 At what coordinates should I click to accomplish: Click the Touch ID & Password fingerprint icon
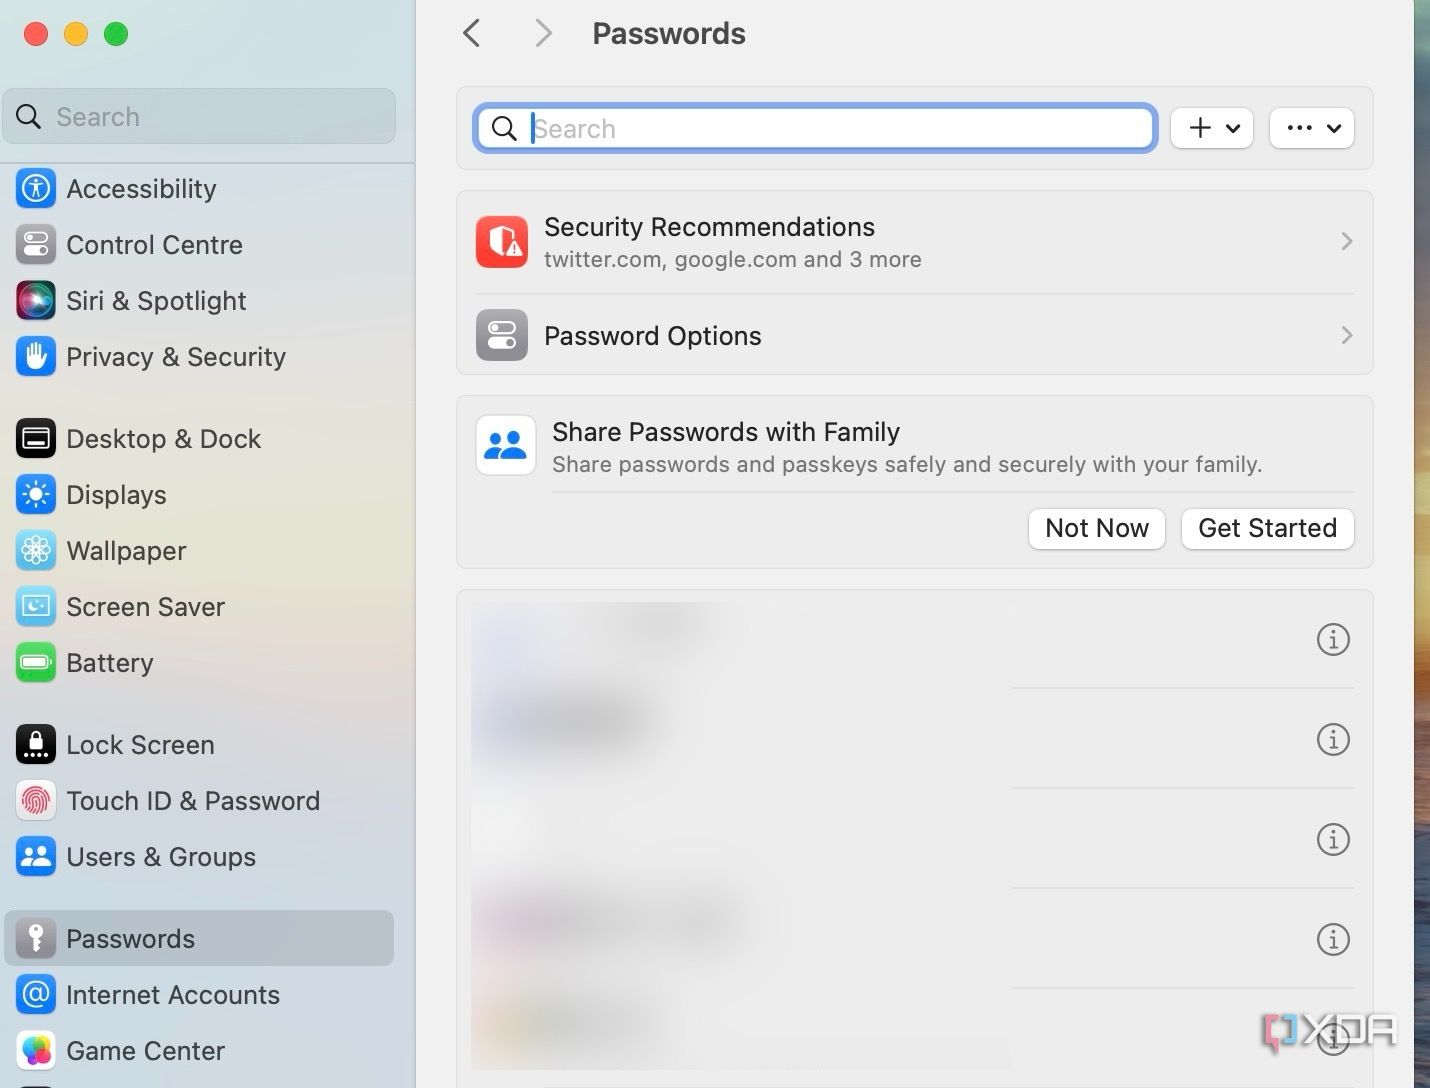click(36, 800)
